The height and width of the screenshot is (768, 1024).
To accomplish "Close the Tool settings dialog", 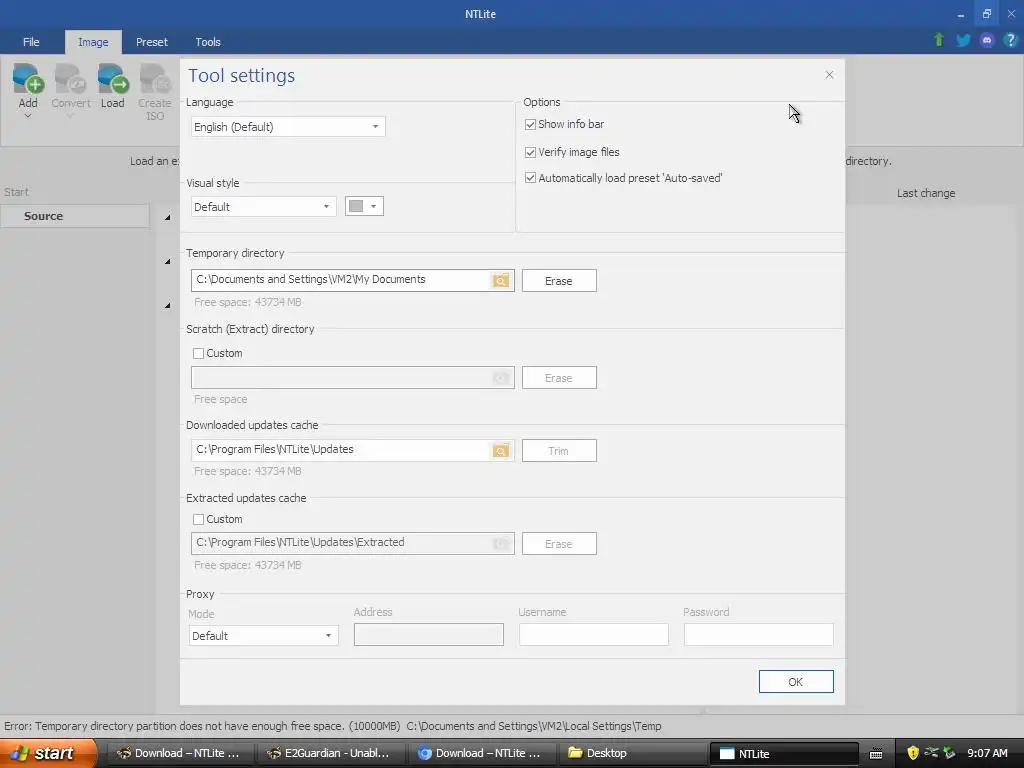I will pos(829,74).
